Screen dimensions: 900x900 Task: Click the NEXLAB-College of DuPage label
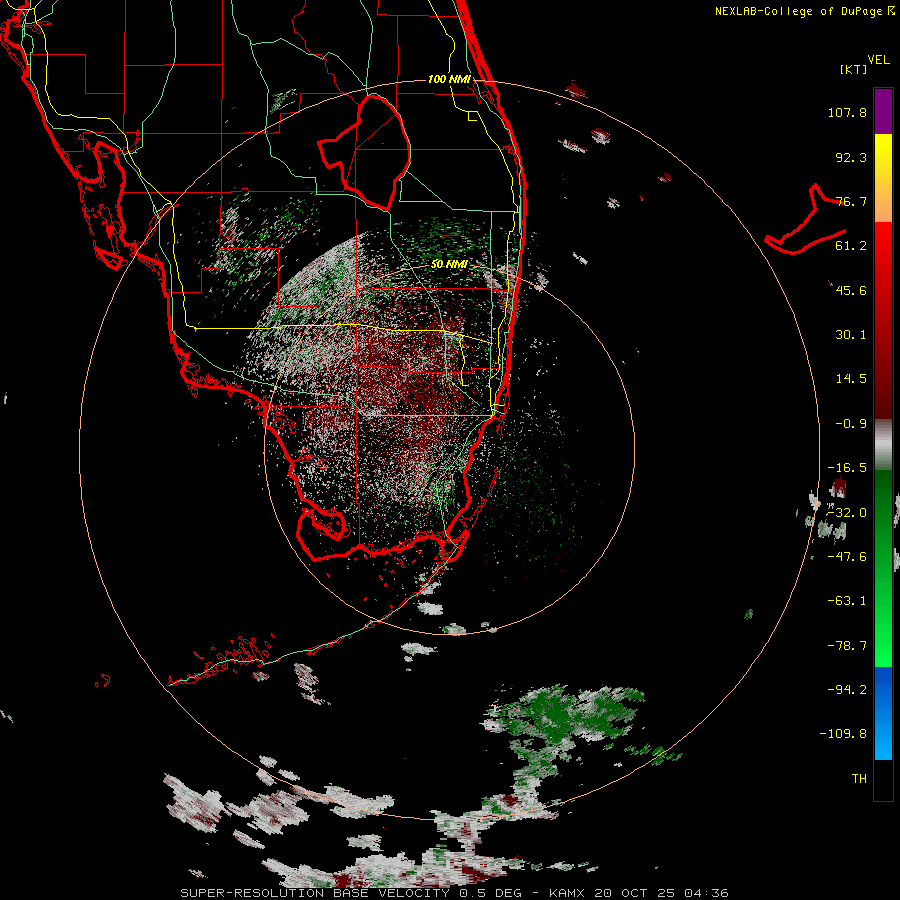coord(799,11)
